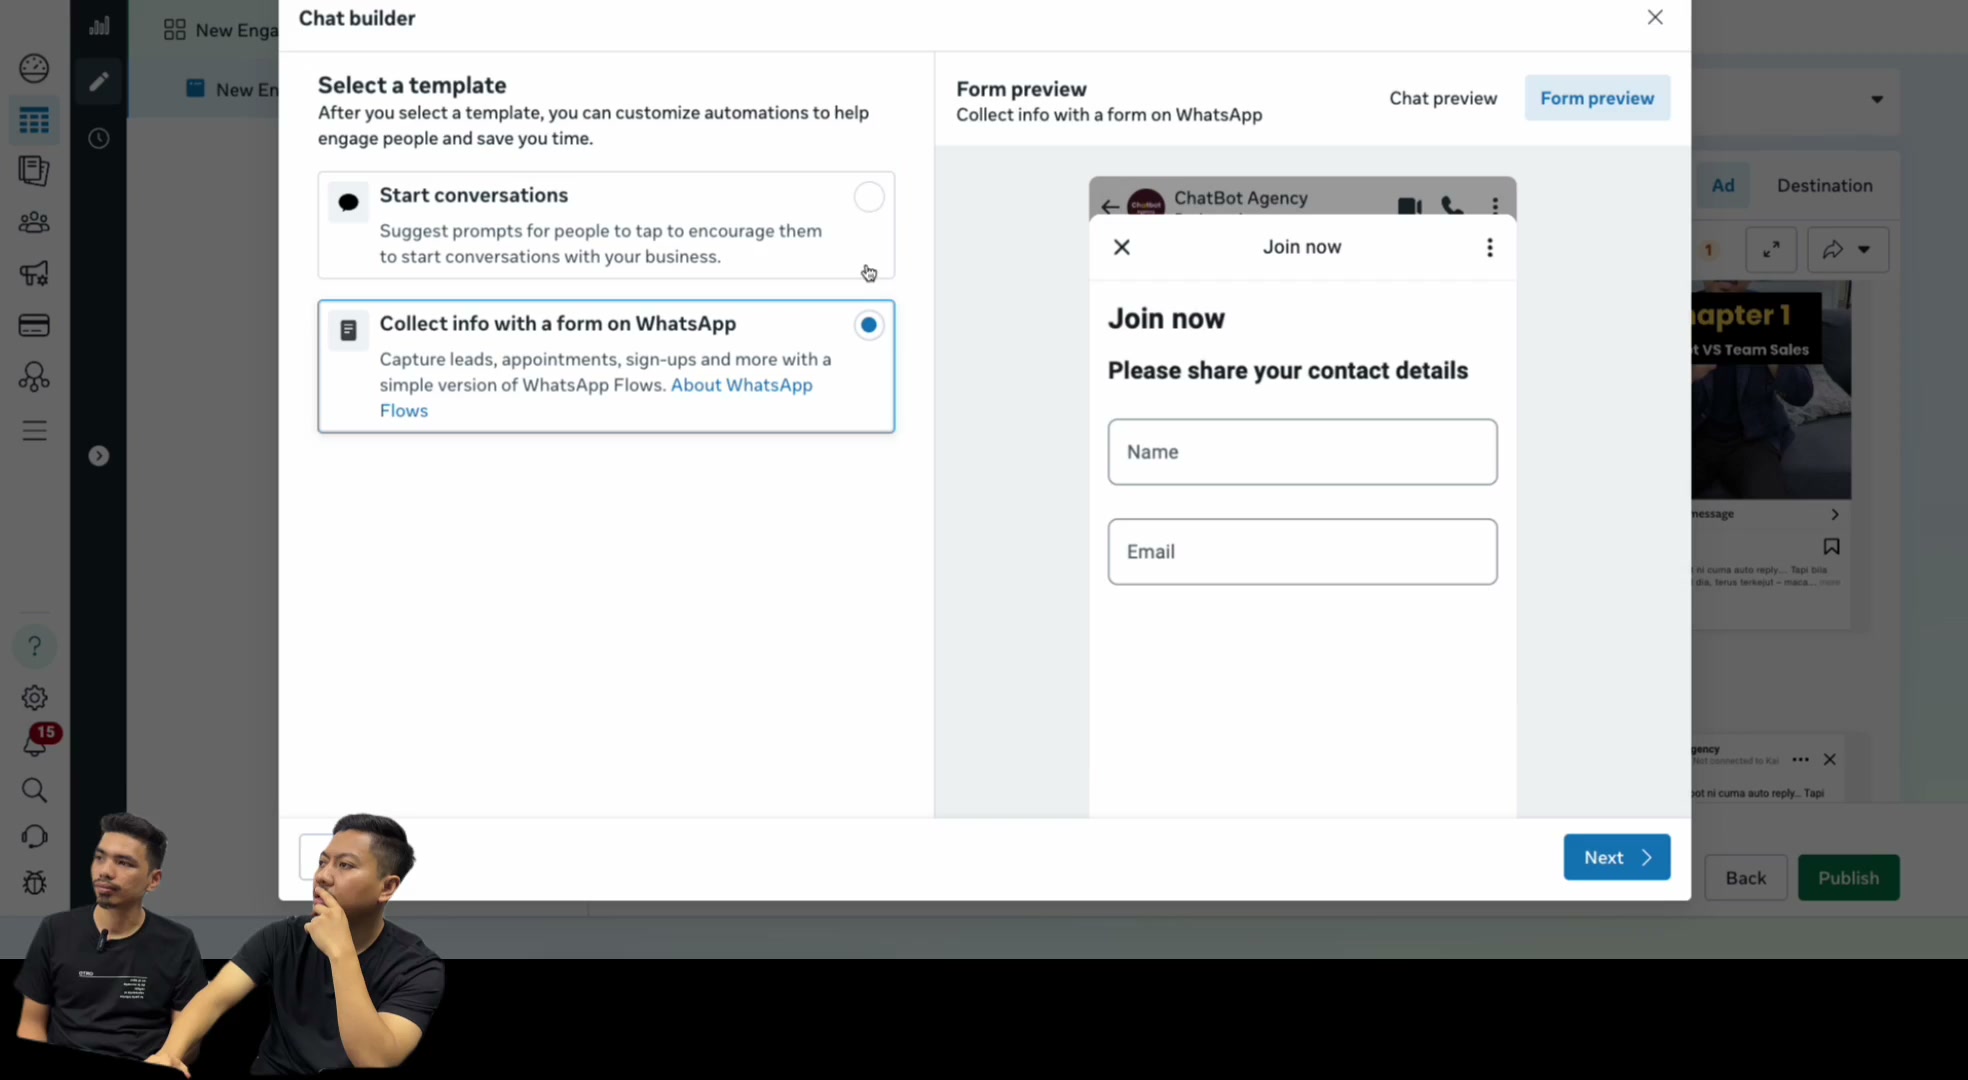Select the Collect info with a form radio button
The image size is (1968, 1080).
tap(869, 325)
